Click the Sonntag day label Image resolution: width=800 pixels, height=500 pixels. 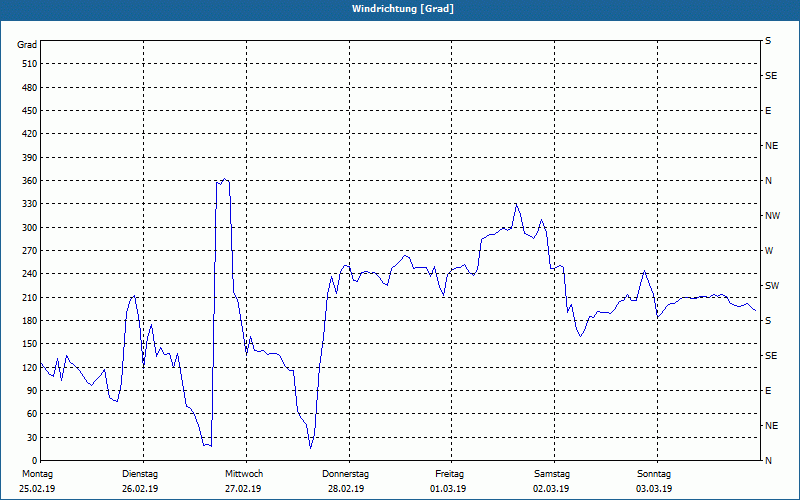click(x=654, y=474)
